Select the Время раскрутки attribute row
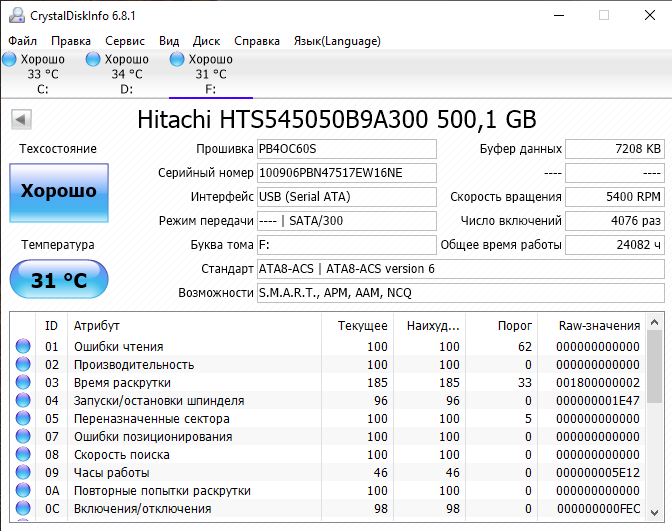The image size is (672, 531). (328, 382)
